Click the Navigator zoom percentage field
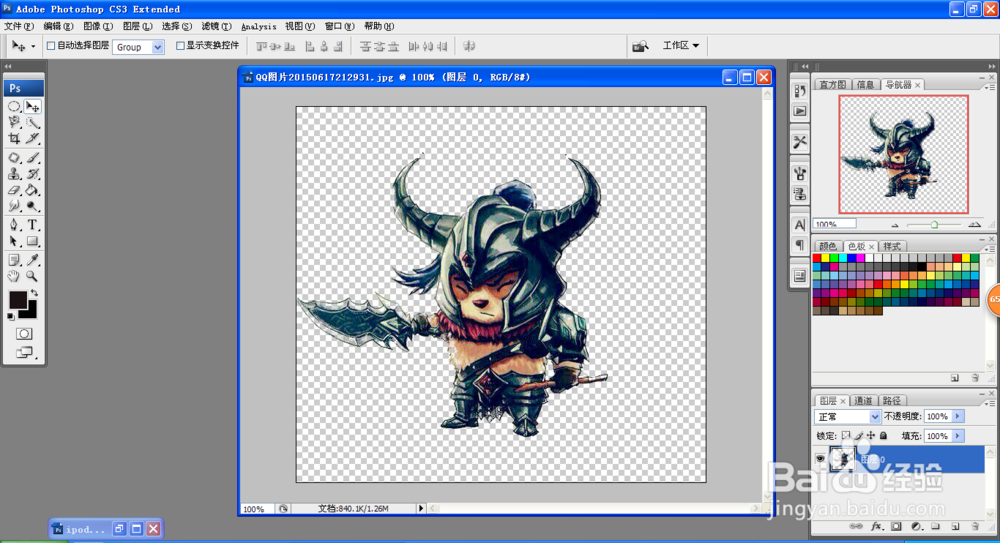Screen dimensions: 1000x543 click(x=835, y=224)
